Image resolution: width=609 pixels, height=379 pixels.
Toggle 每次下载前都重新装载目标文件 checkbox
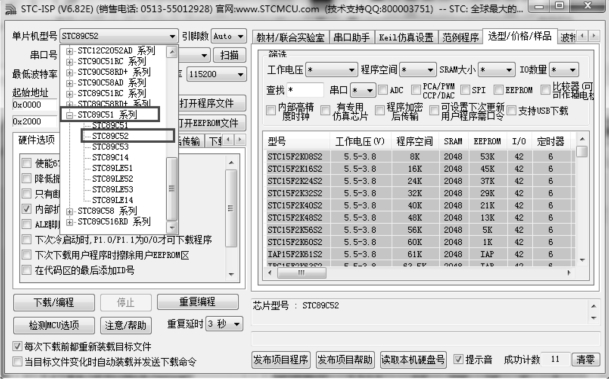coord(17,346)
